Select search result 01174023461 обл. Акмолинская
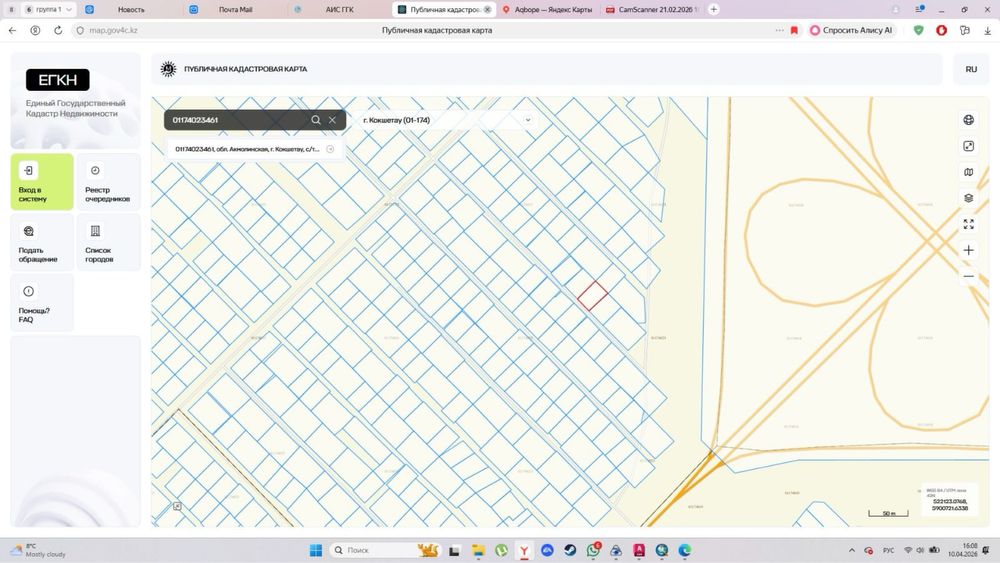The width and height of the screenshot is (1000, 563). [254, 149]
